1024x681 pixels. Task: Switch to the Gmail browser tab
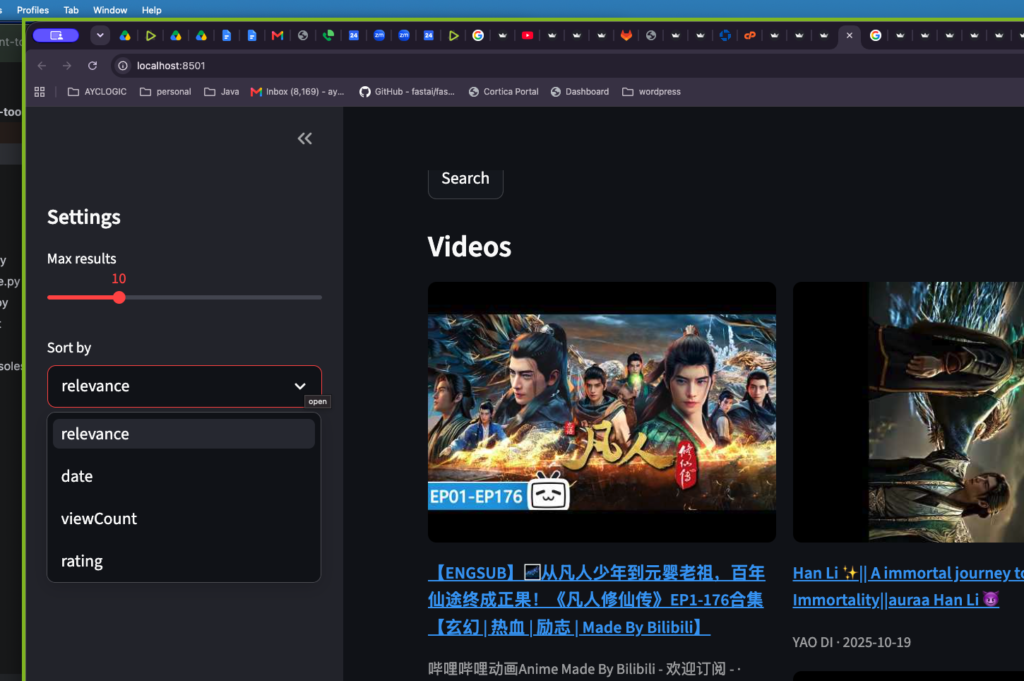277,35
